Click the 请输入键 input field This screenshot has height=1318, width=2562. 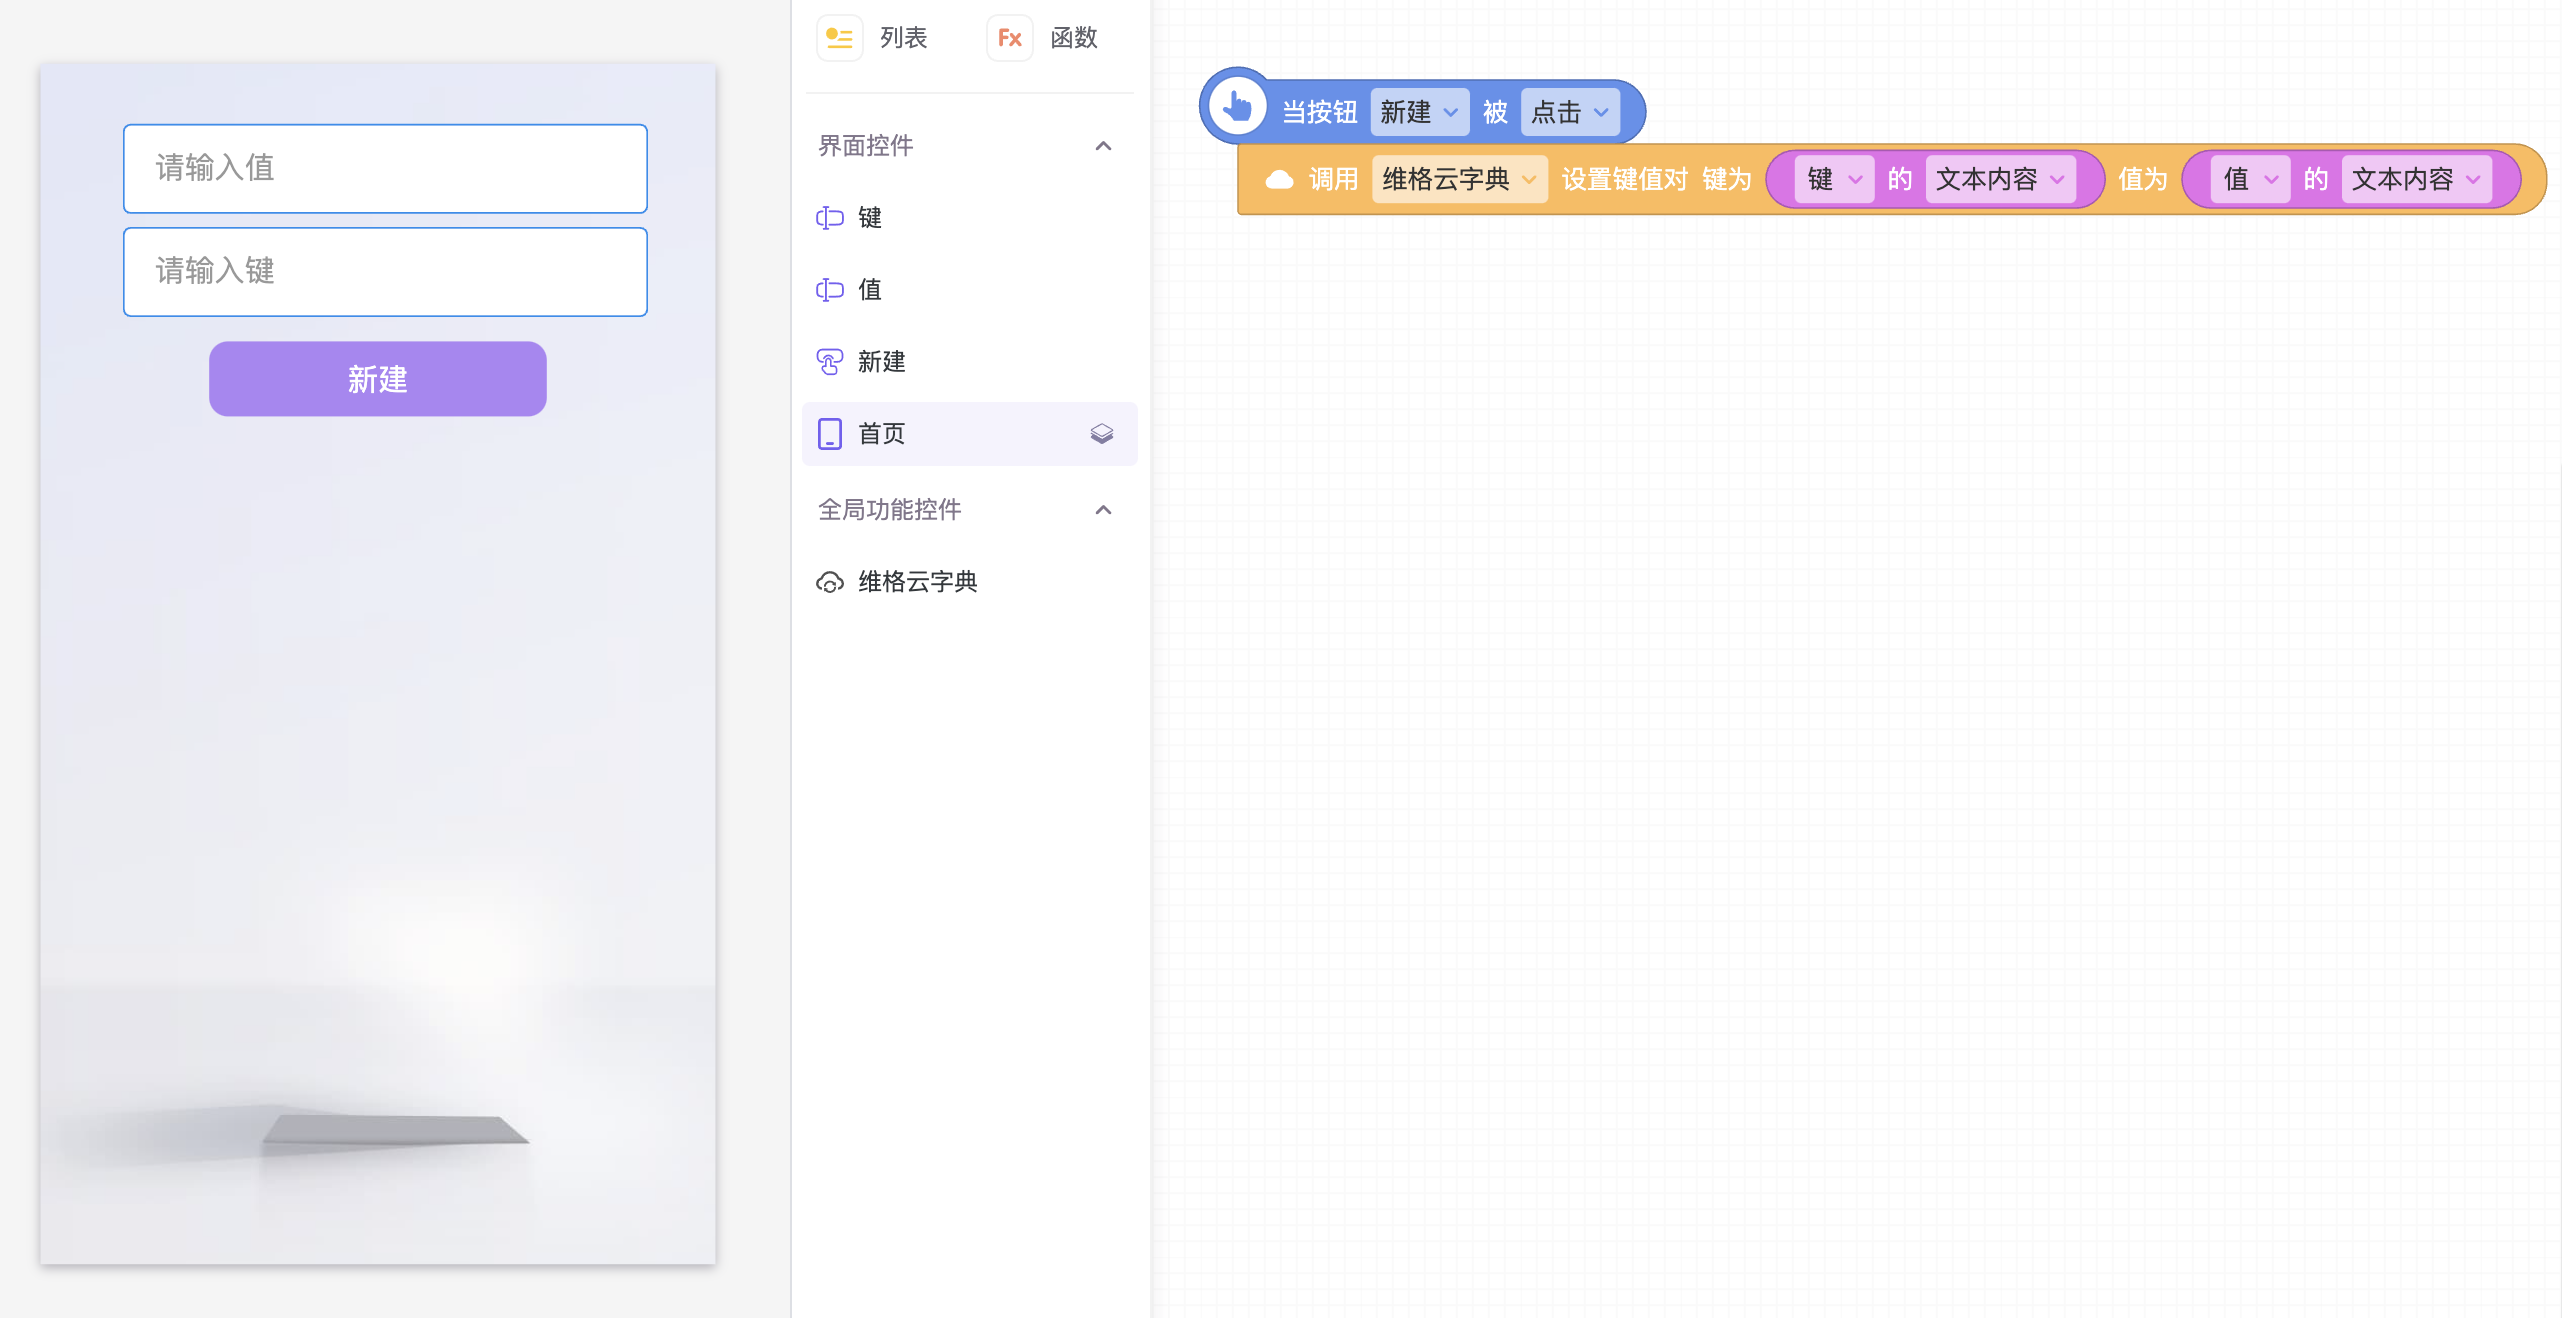385,272
